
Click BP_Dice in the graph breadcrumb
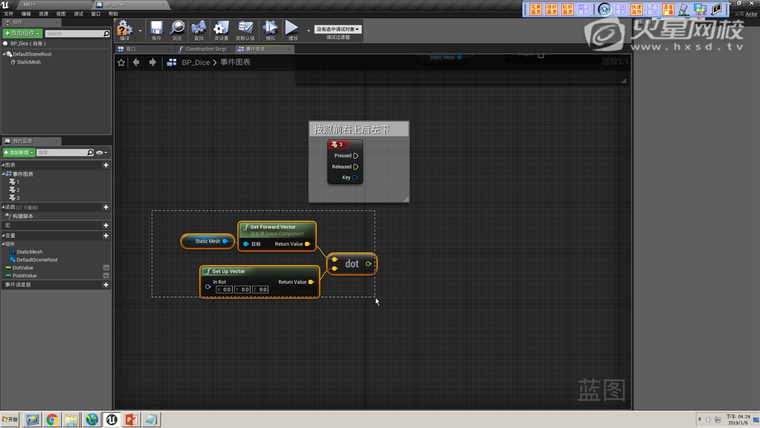198,62
